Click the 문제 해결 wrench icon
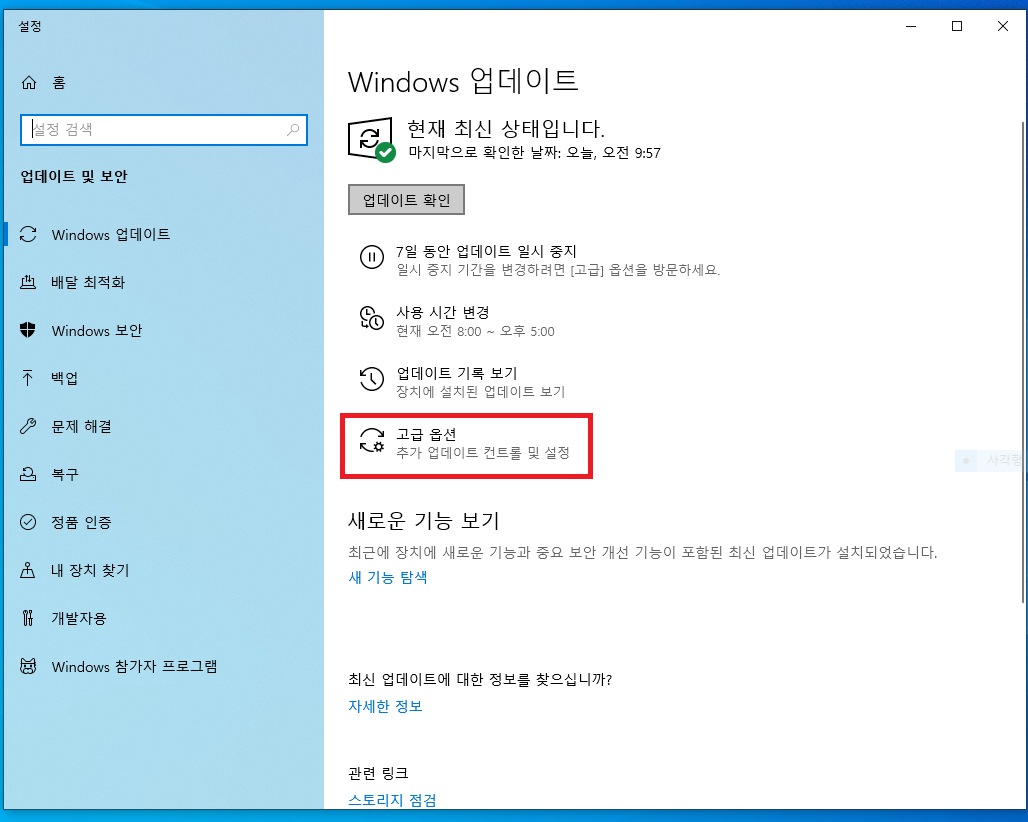This screenshot has width=1028, height=822. [28, 426]
